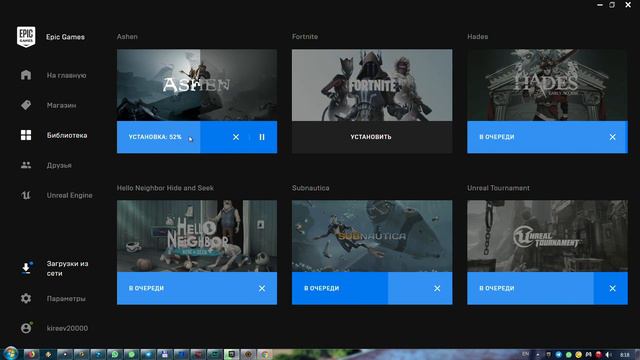Click 'Hello Neighbor Hide and Seek' title text

click(165, 188)
